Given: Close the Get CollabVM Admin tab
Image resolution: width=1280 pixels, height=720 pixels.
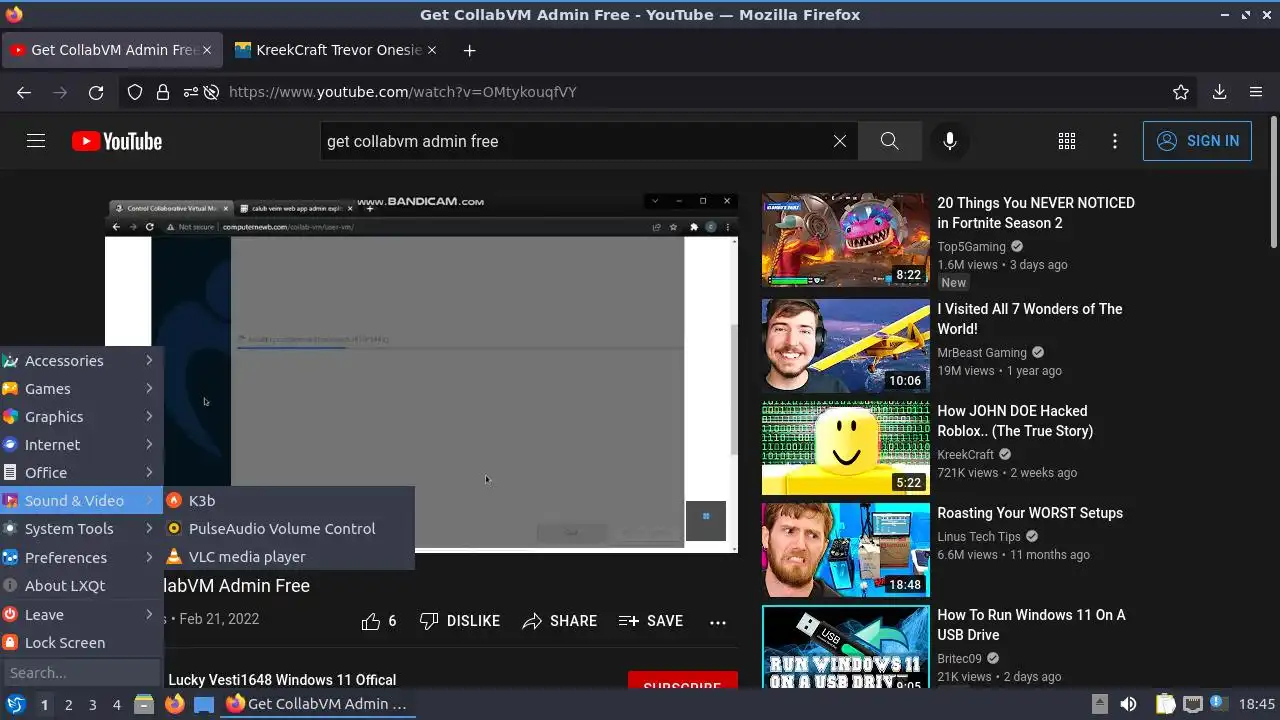Looking at the screenshot, I should 207,50.
